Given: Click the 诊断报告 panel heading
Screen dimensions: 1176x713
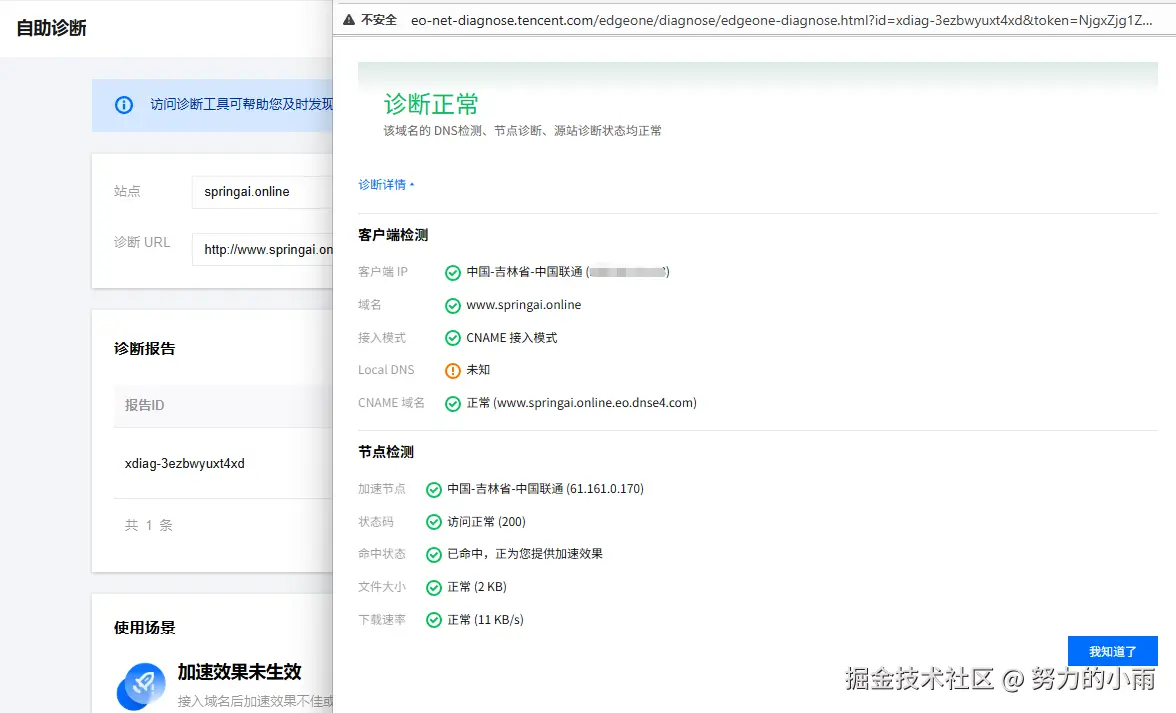Looking at the screenshot, I should tap(144, 349).
